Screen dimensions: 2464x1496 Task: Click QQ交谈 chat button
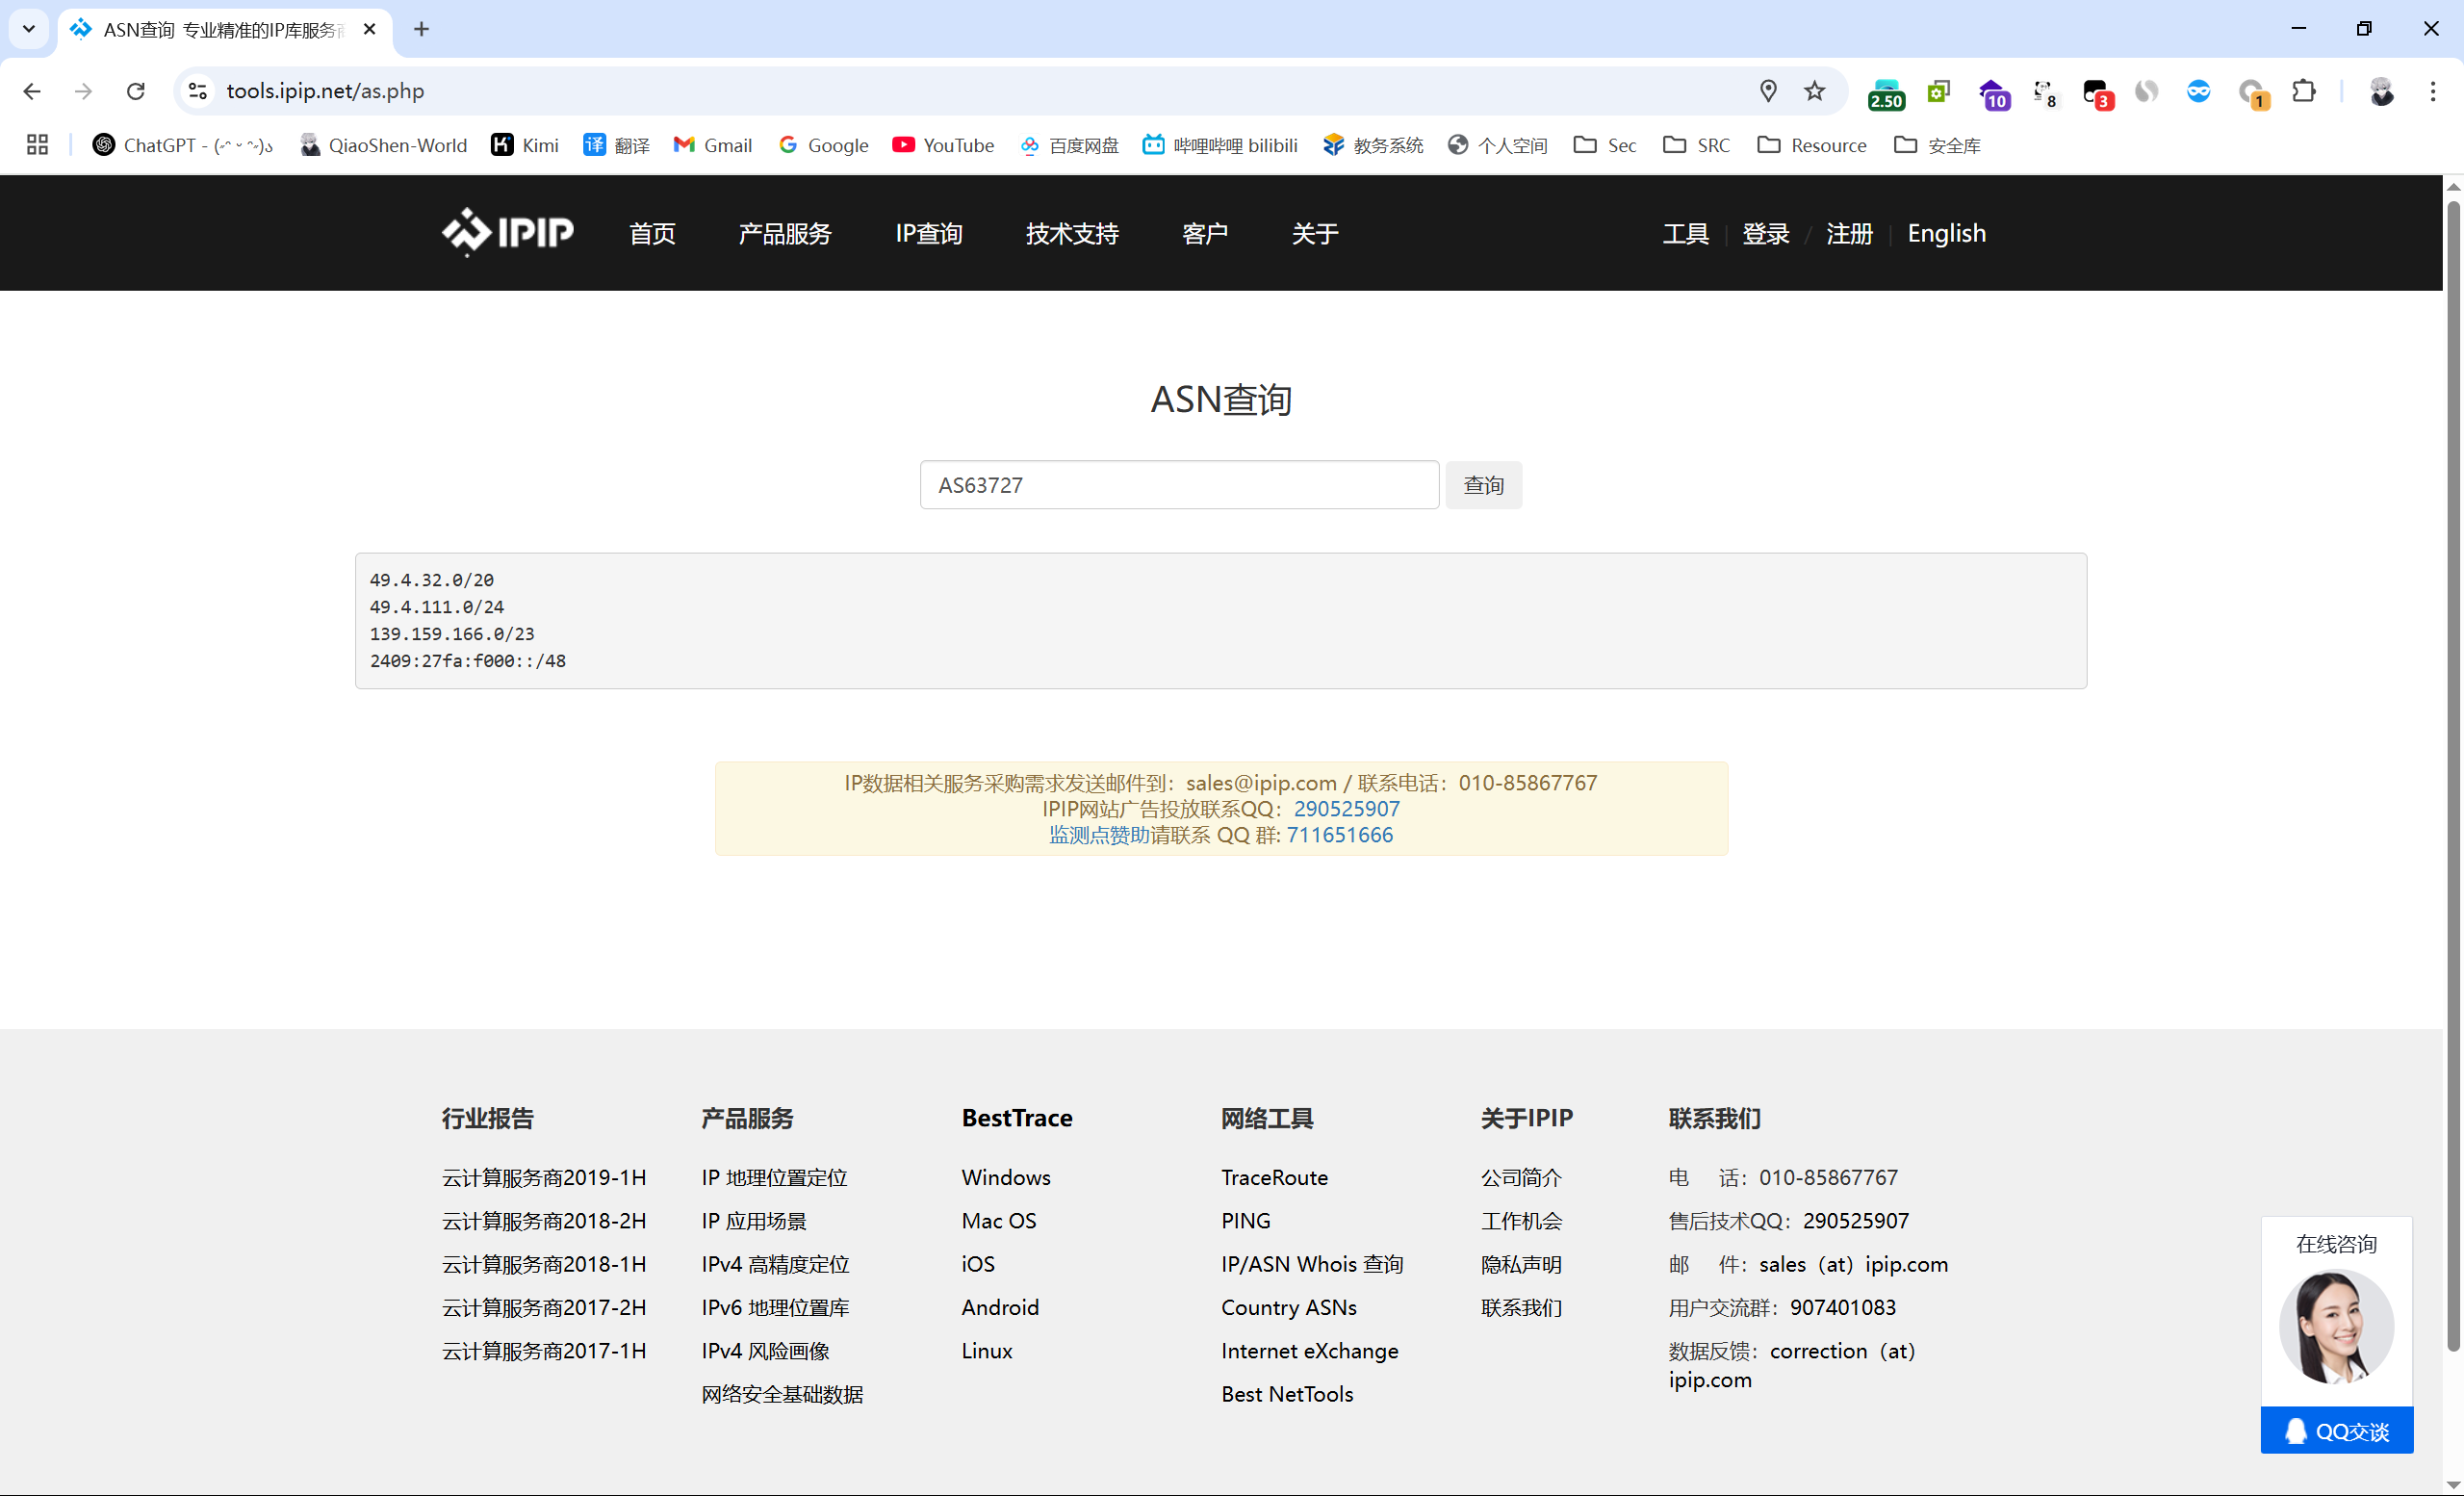point(2336,1431)
